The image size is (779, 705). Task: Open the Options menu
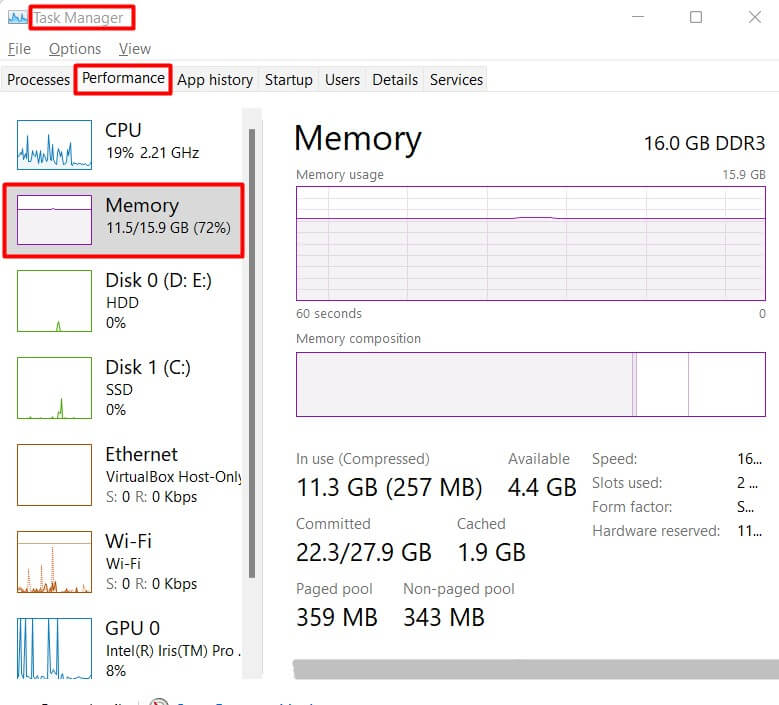[x=75, y=48]
